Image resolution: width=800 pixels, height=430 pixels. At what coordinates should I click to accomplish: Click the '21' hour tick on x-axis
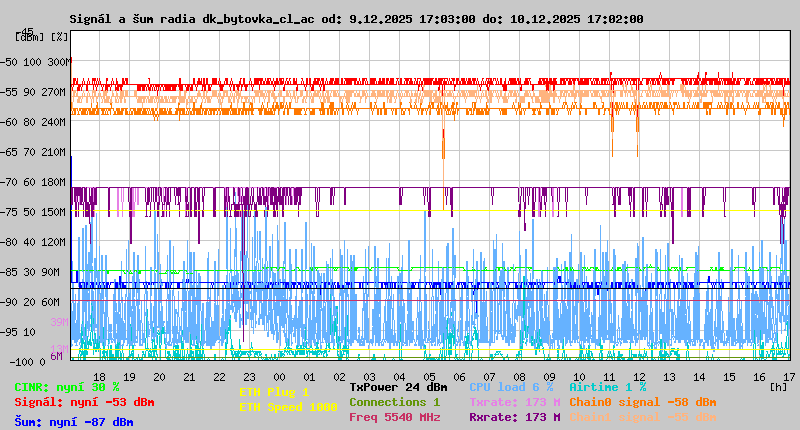coord(189,377)
